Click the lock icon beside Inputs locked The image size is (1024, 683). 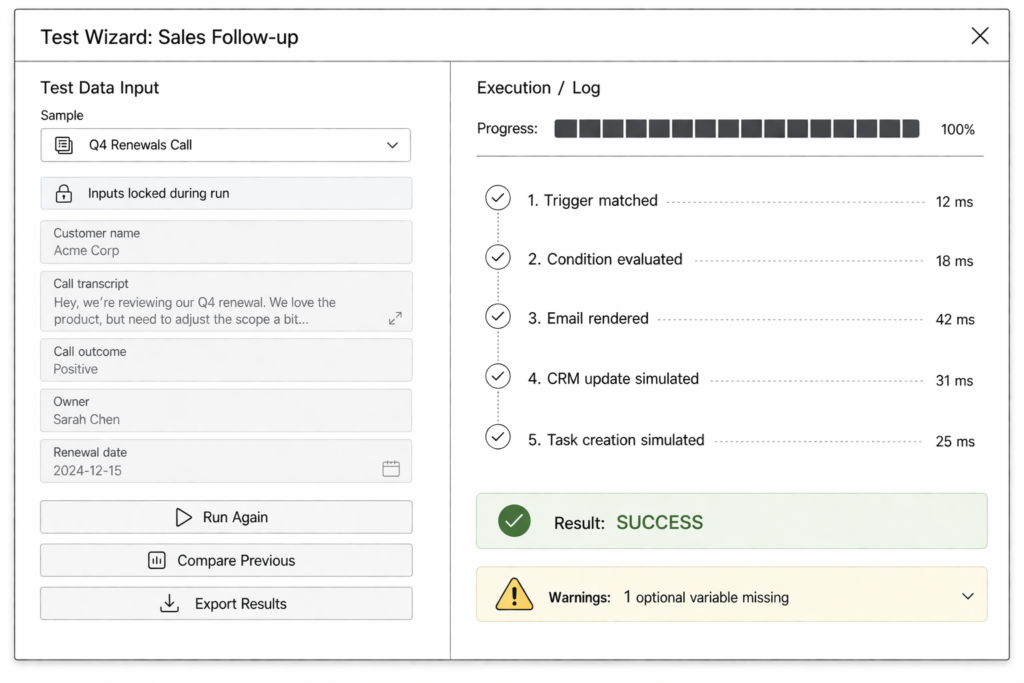pos(64,194)
